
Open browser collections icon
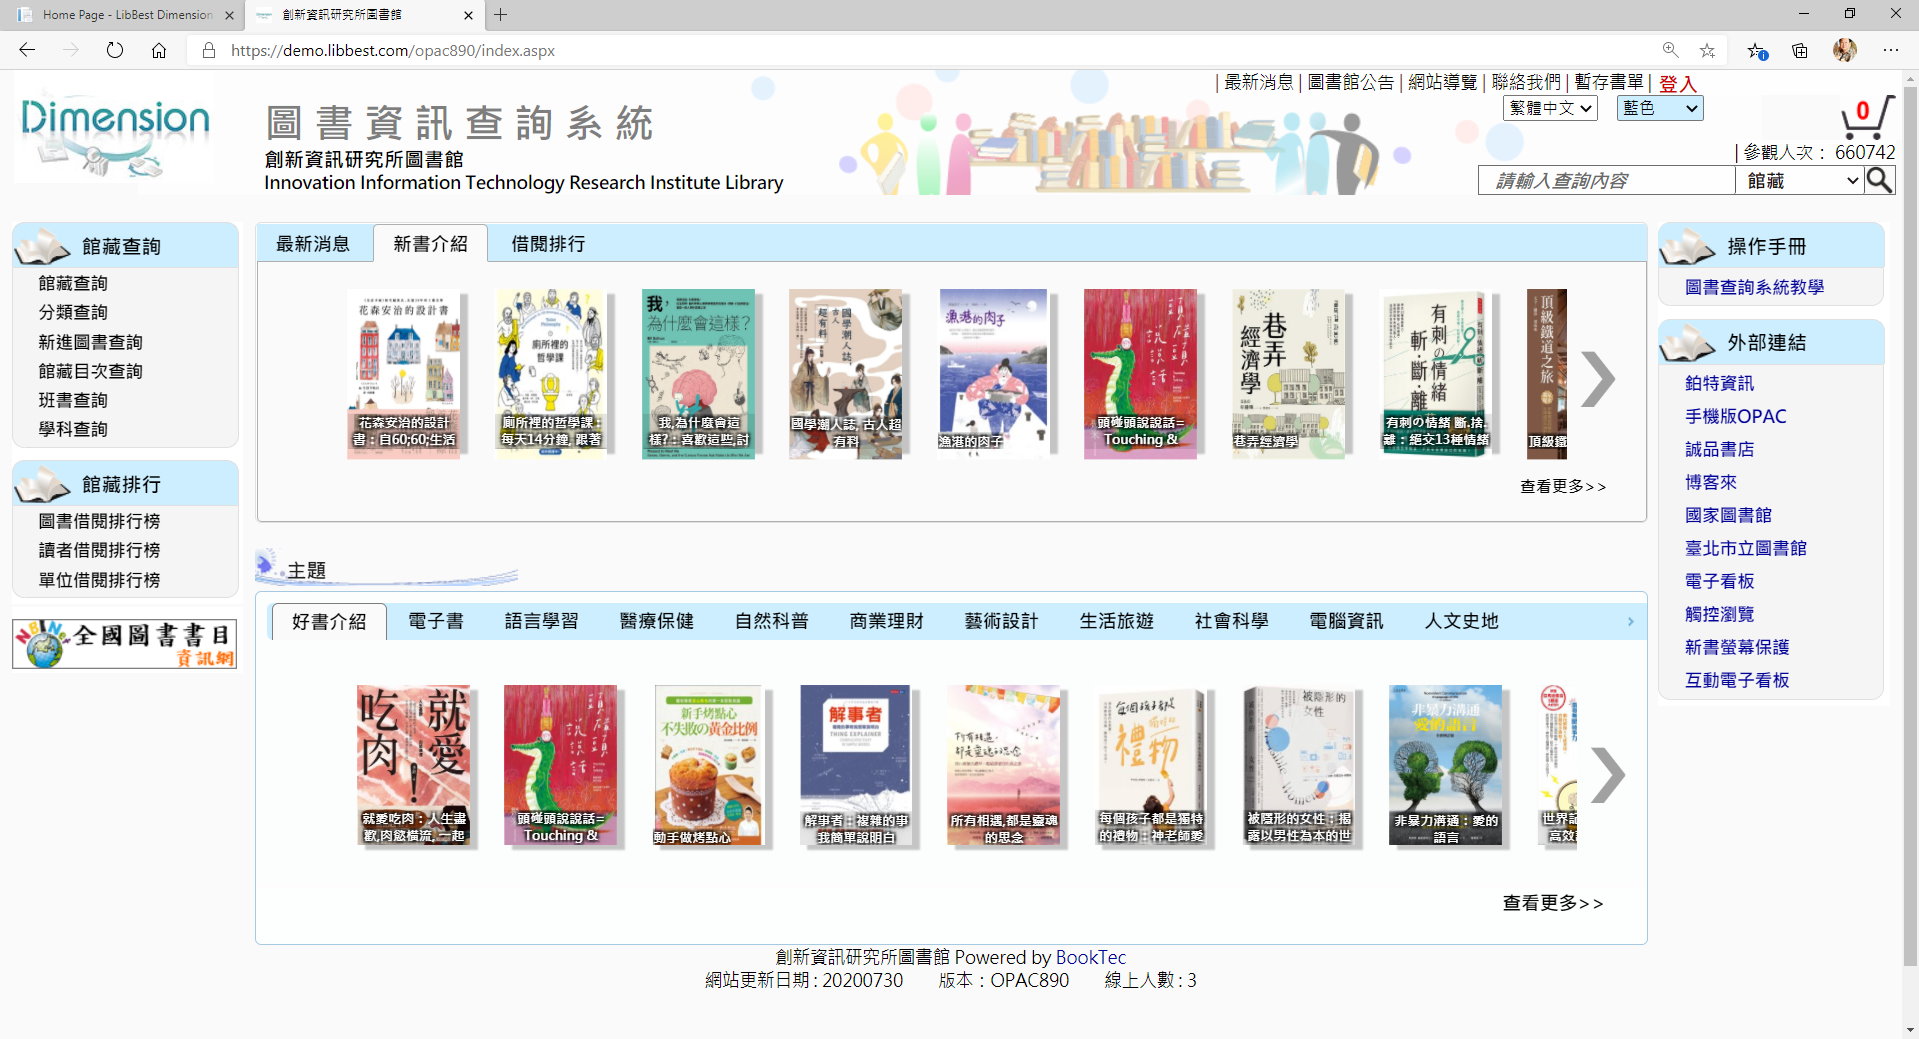[1800, 50]
